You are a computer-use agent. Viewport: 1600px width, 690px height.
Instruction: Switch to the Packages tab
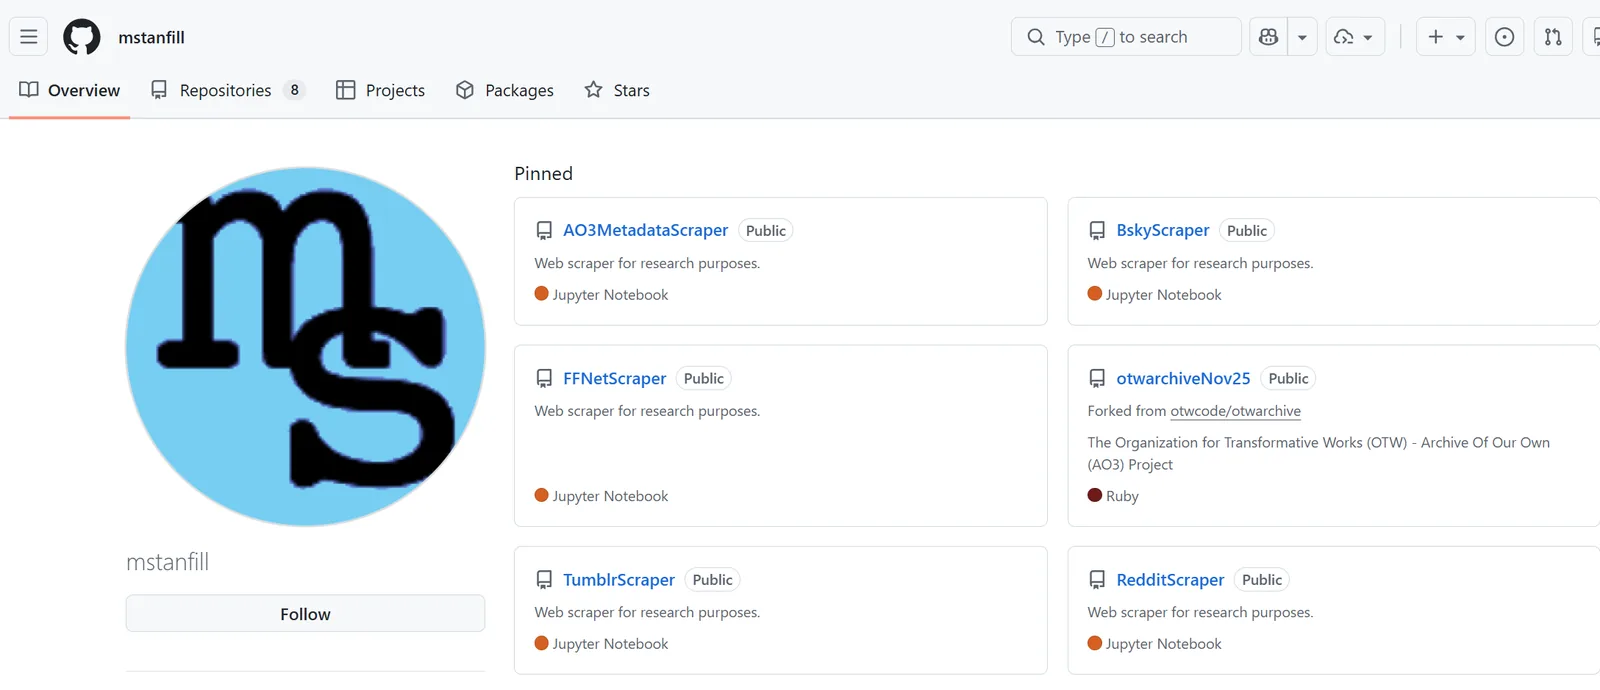(504, 90)
